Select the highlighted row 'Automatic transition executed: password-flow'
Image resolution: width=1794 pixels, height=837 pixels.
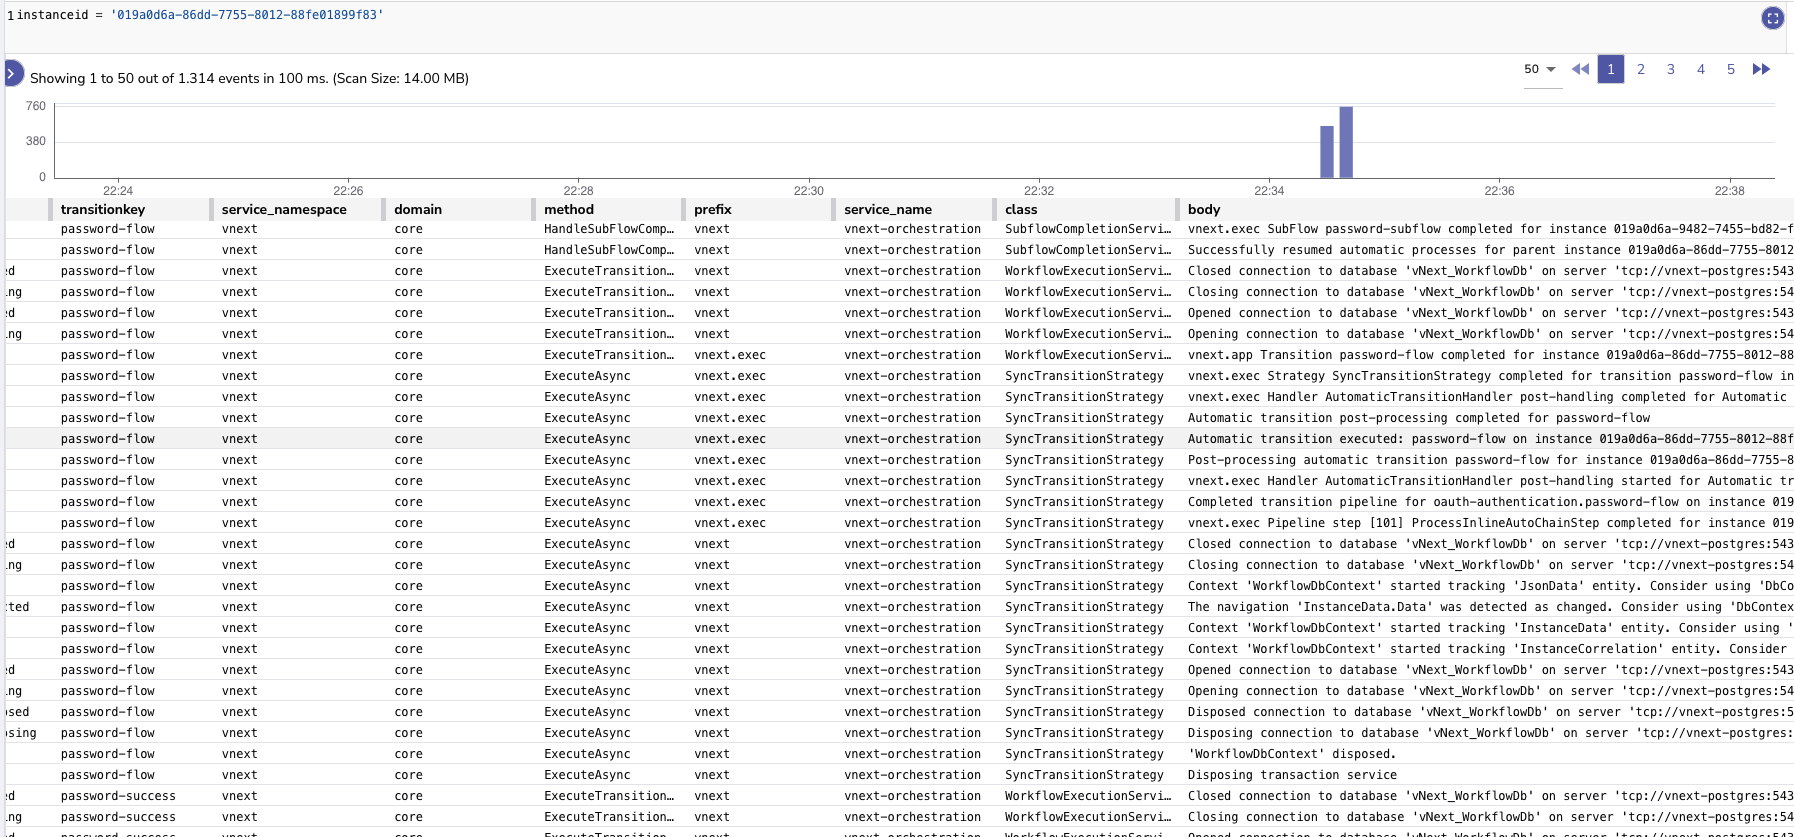pos(900,439)
